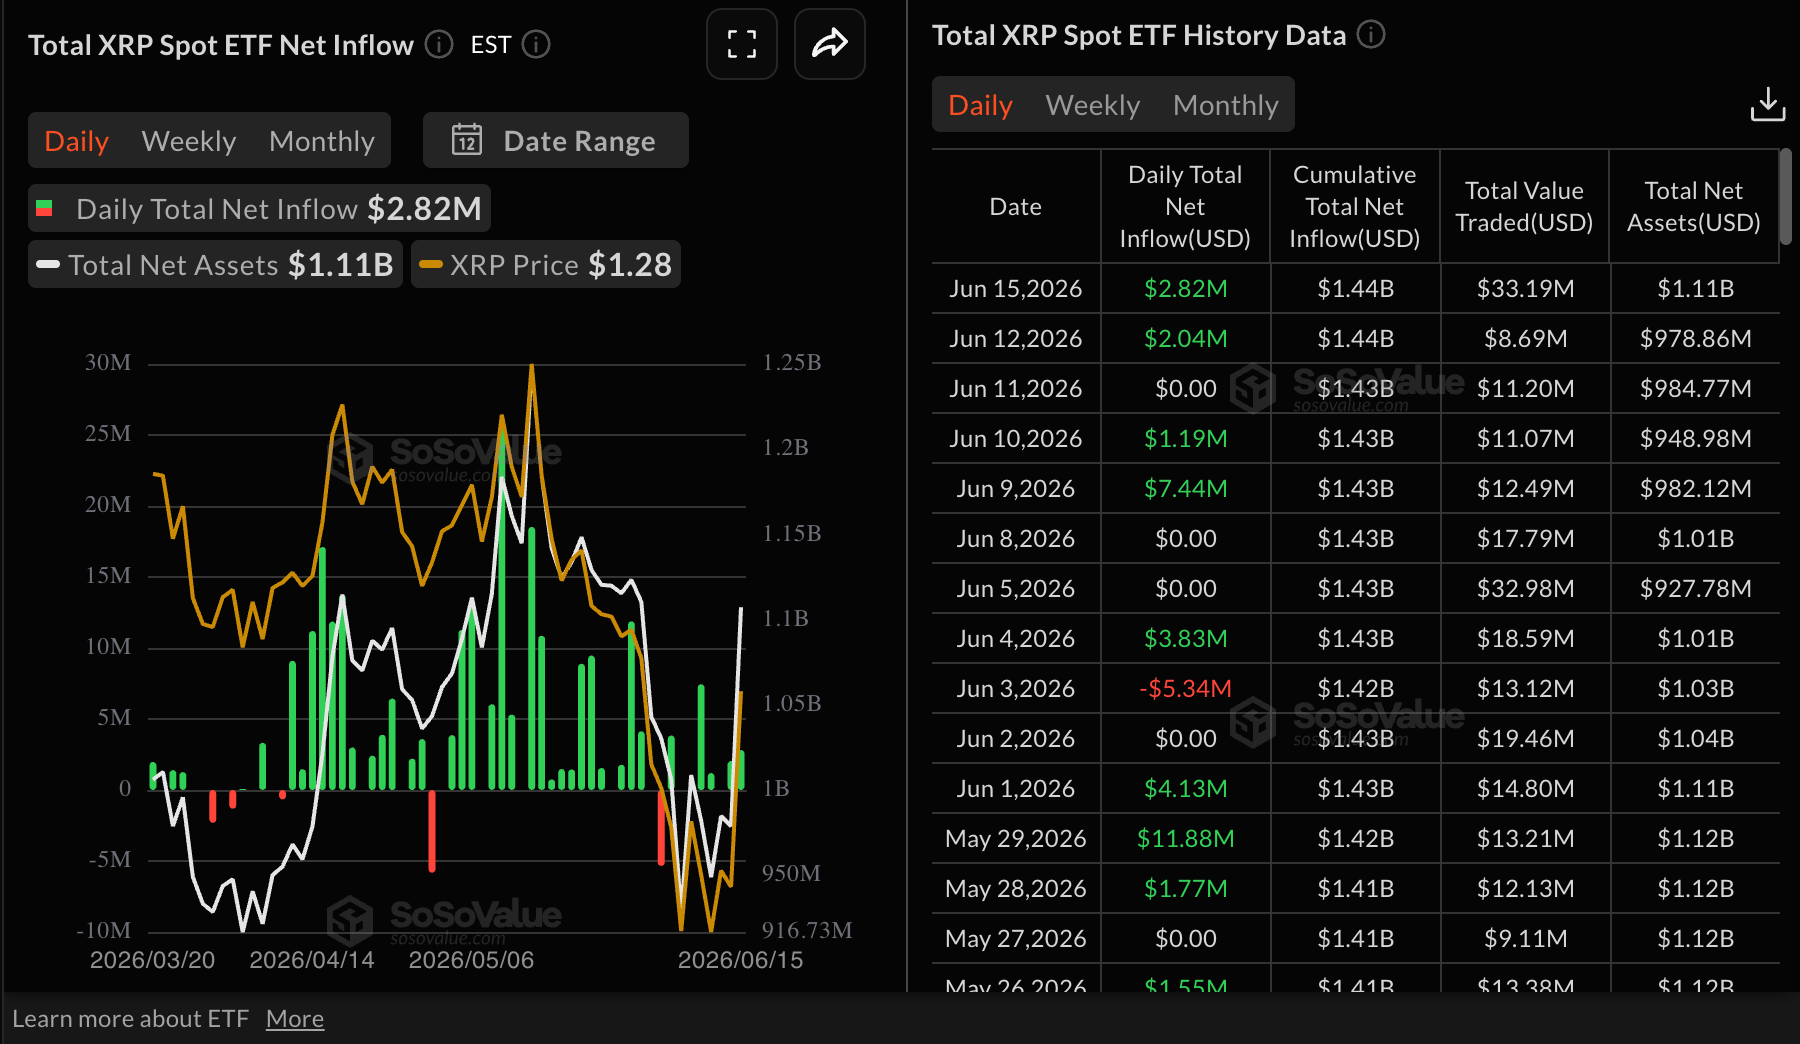Click the 2026/03/20 chart axis date label
The image size is (1800, 1044).
153,960
